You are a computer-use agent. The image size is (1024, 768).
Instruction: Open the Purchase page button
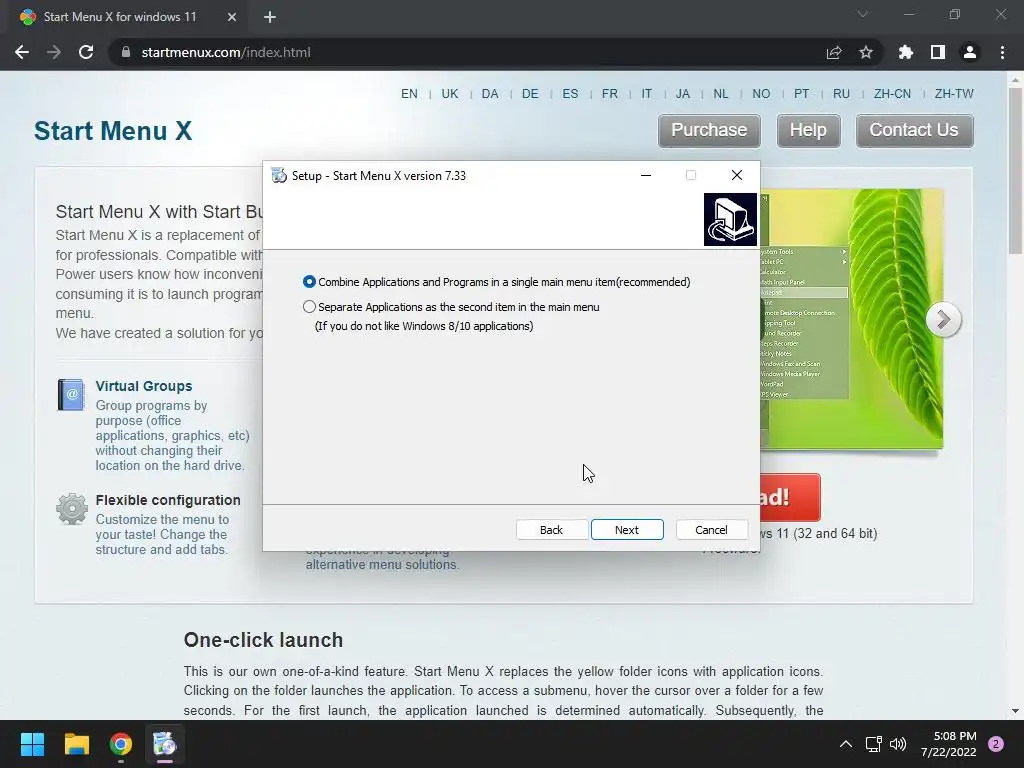tap(709, 131)
